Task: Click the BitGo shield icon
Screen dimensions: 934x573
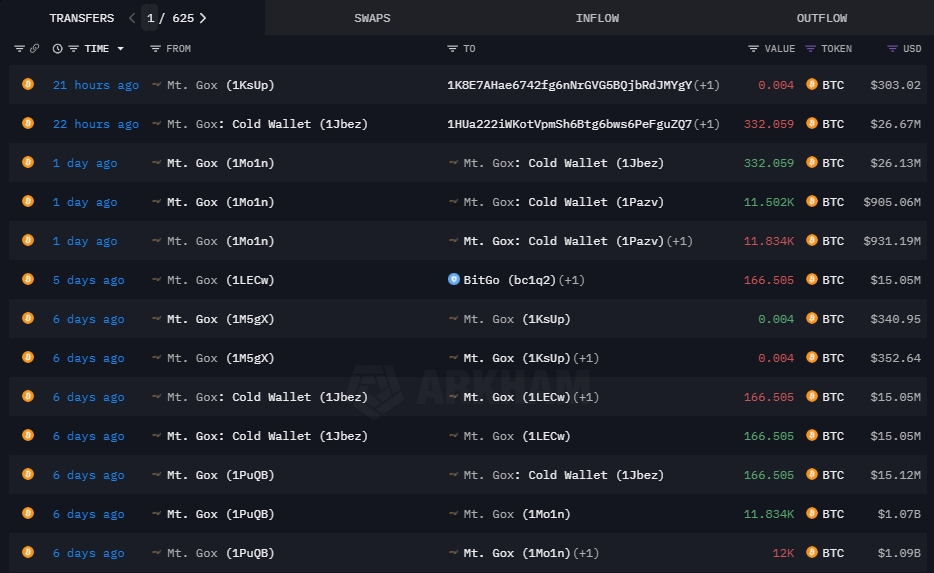Action: pyautogui.click(x=453, y=279)
